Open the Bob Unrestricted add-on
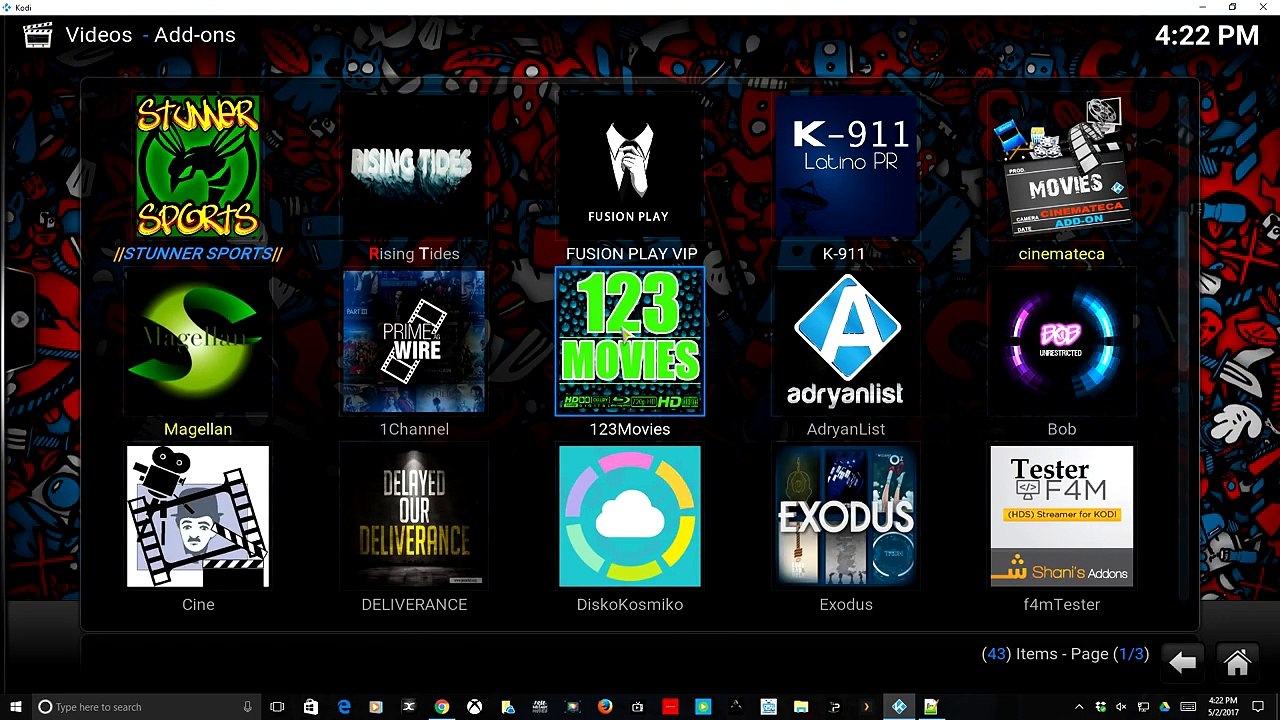 point(1062,342)
